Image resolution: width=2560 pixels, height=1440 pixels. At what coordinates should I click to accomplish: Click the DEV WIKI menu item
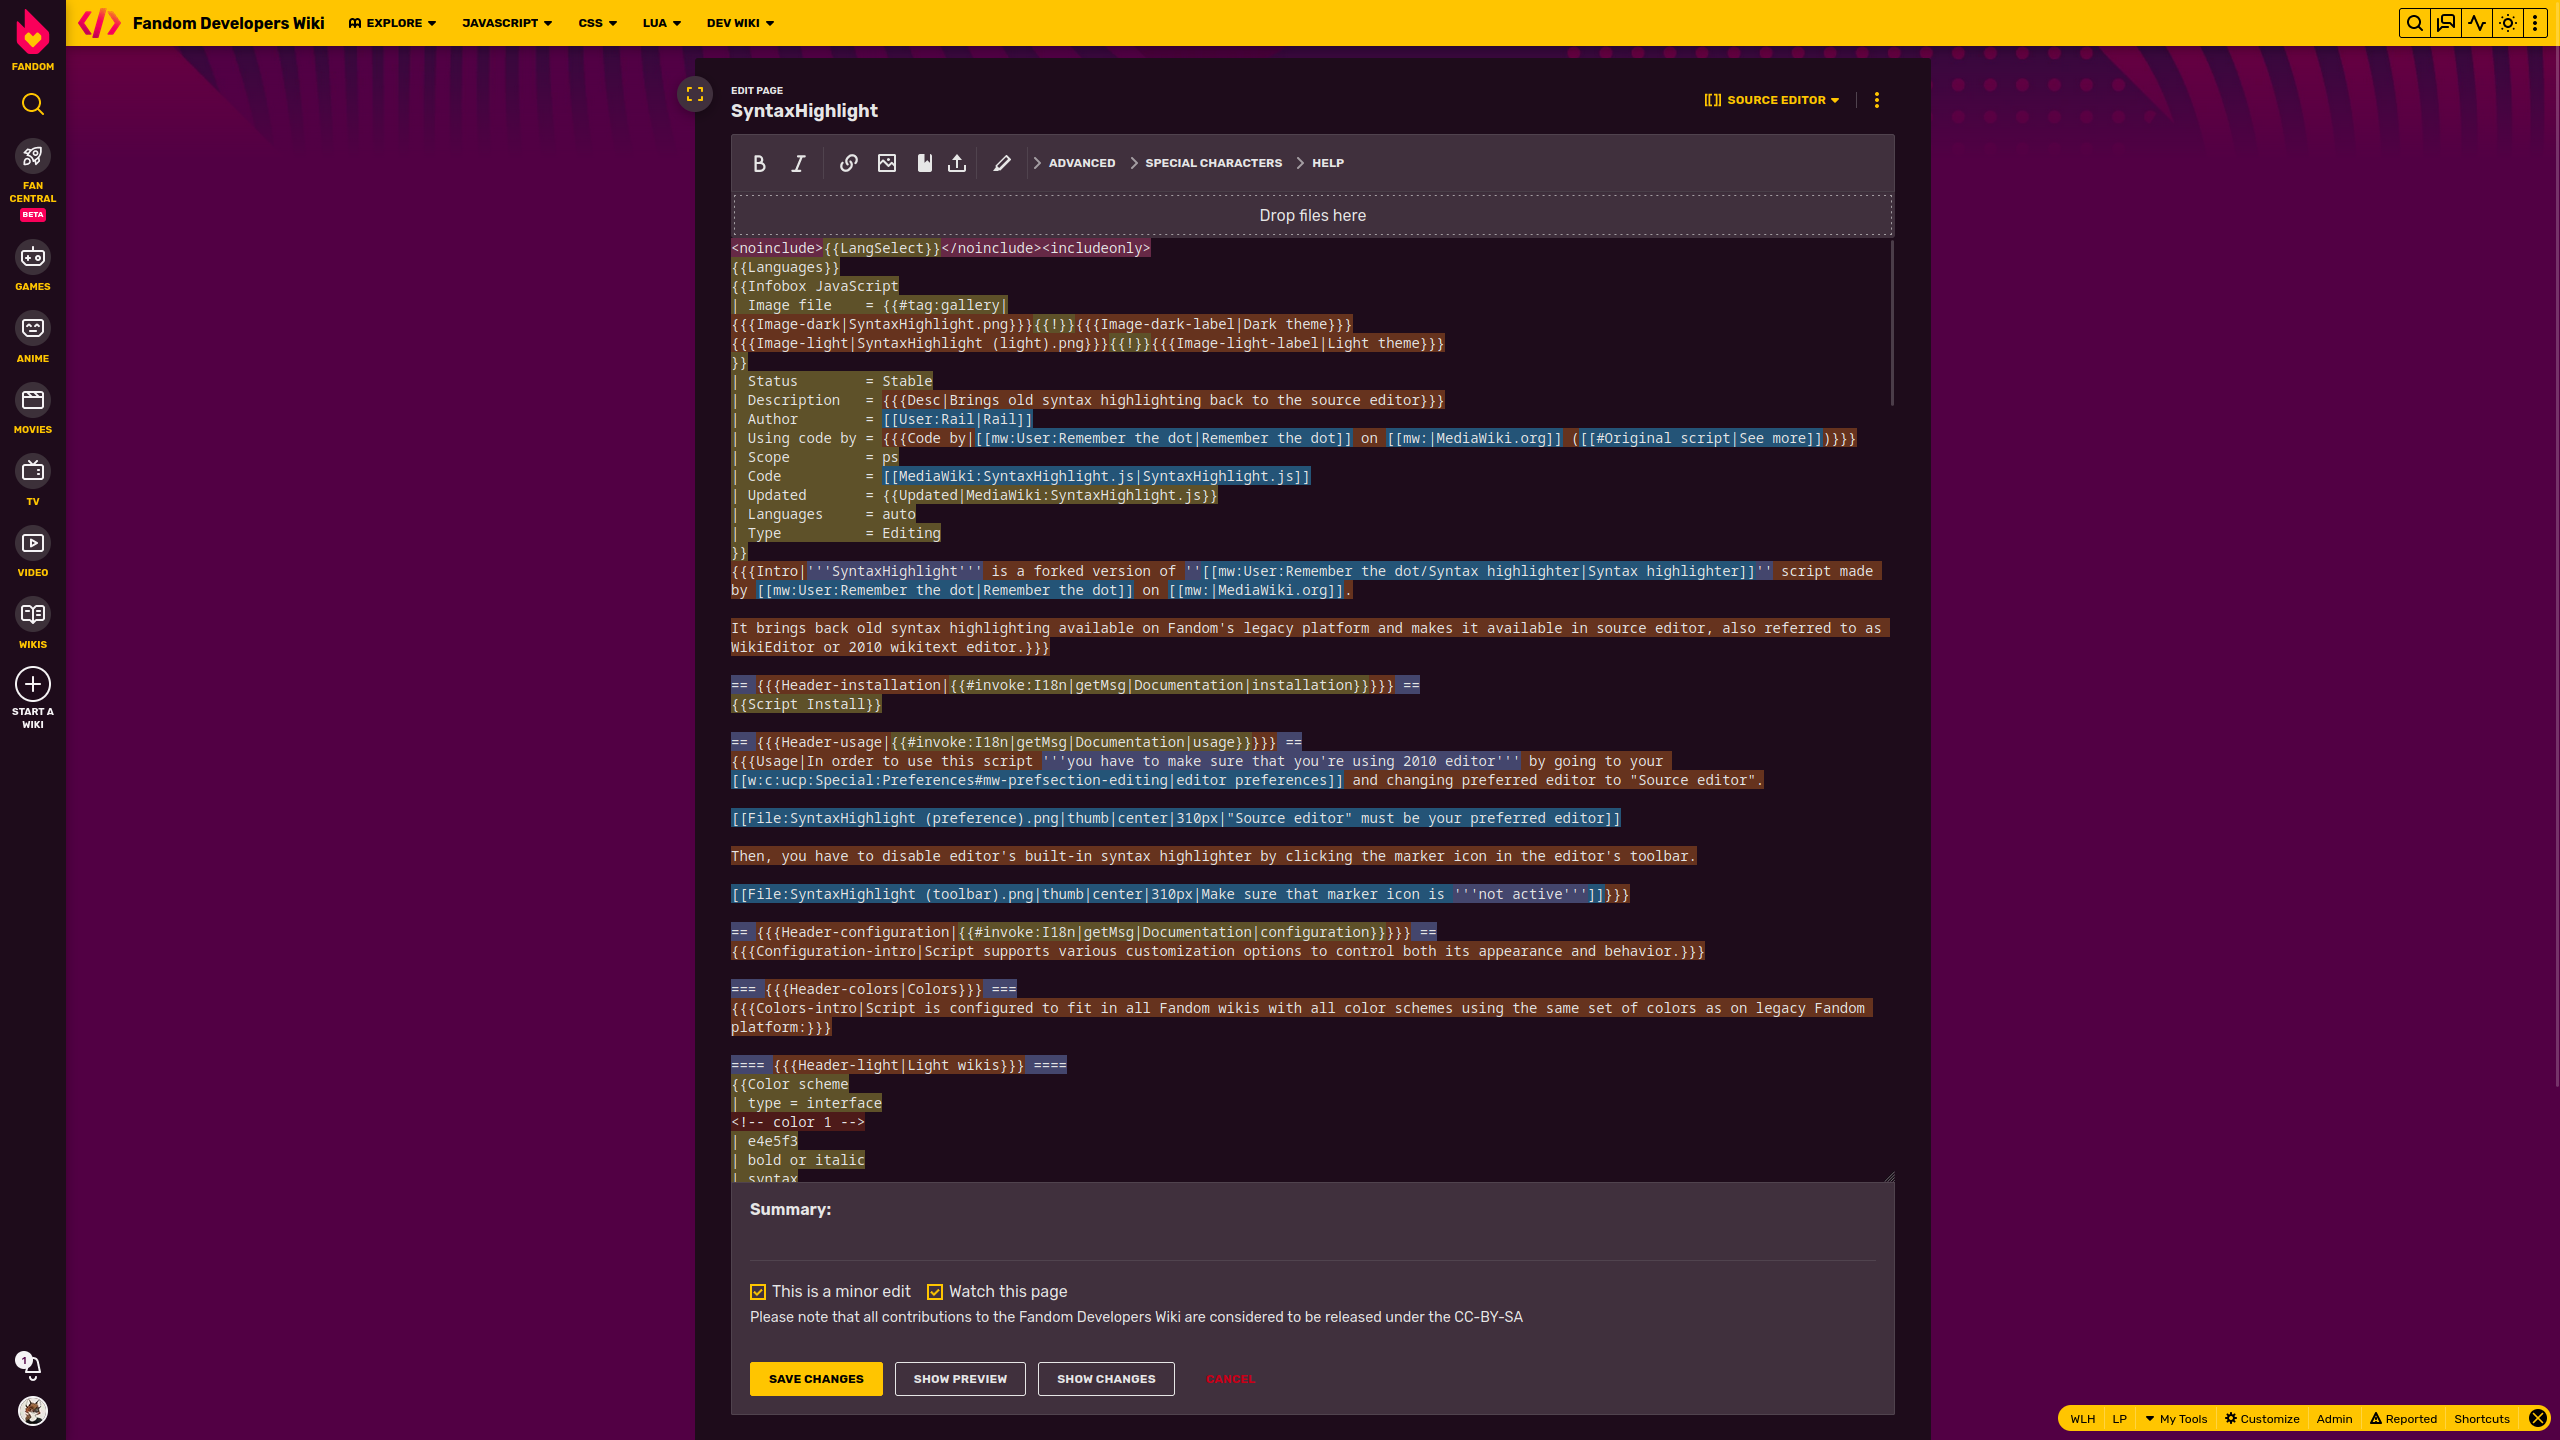[x=733, y=23]
